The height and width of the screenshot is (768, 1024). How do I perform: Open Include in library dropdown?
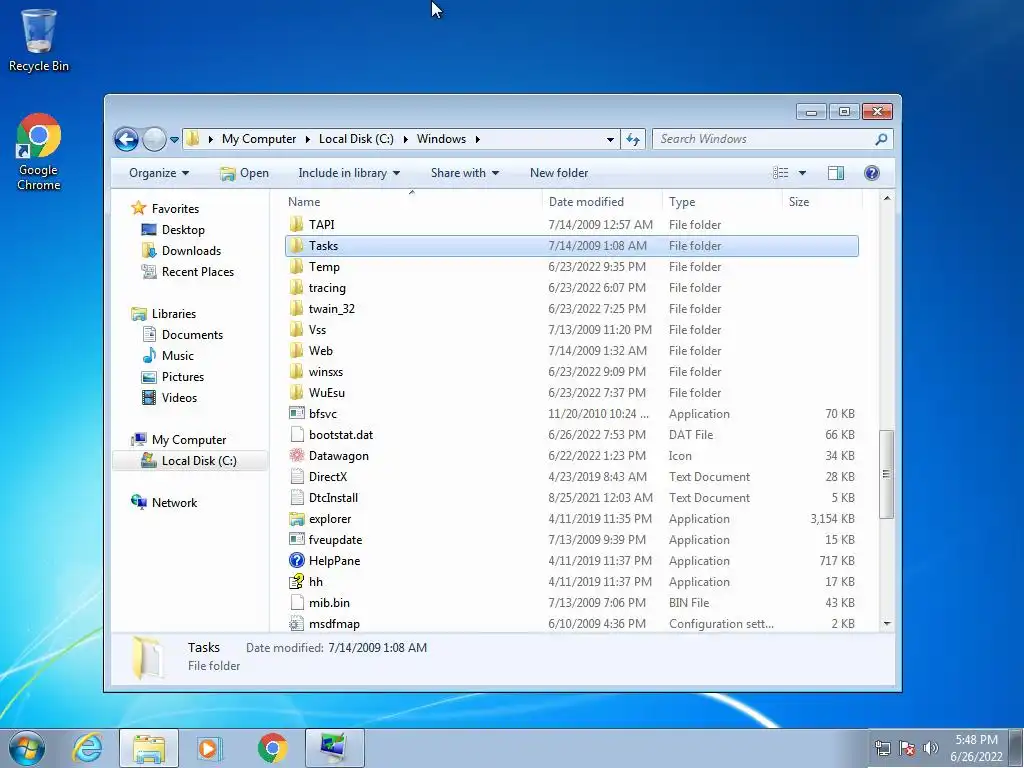[x=349, y=173]
